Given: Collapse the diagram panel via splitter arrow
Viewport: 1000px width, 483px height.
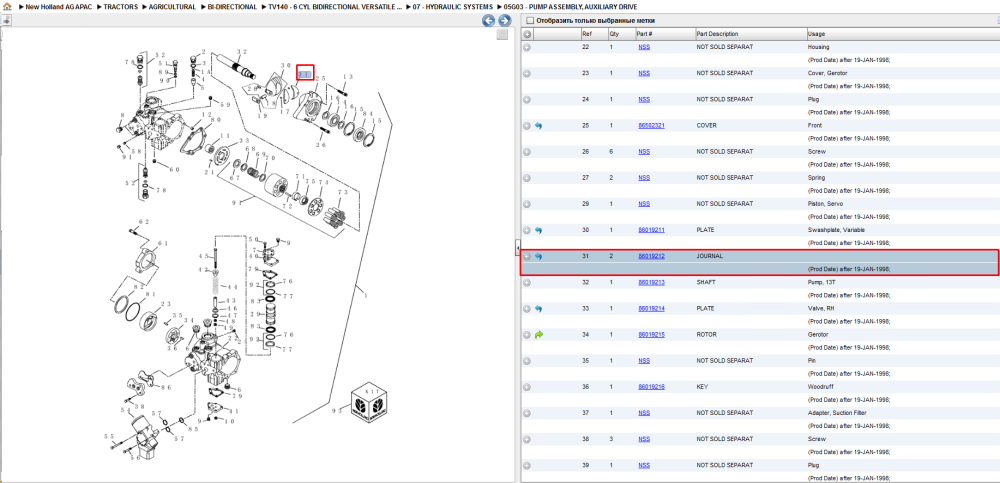Looking at the screenshot, I should (x=518, y=248).
